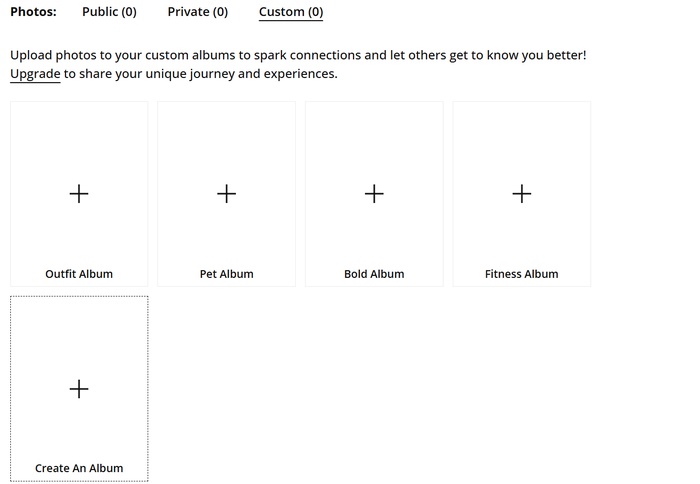
Task: Open the Bold Album card
Action: 374,194
